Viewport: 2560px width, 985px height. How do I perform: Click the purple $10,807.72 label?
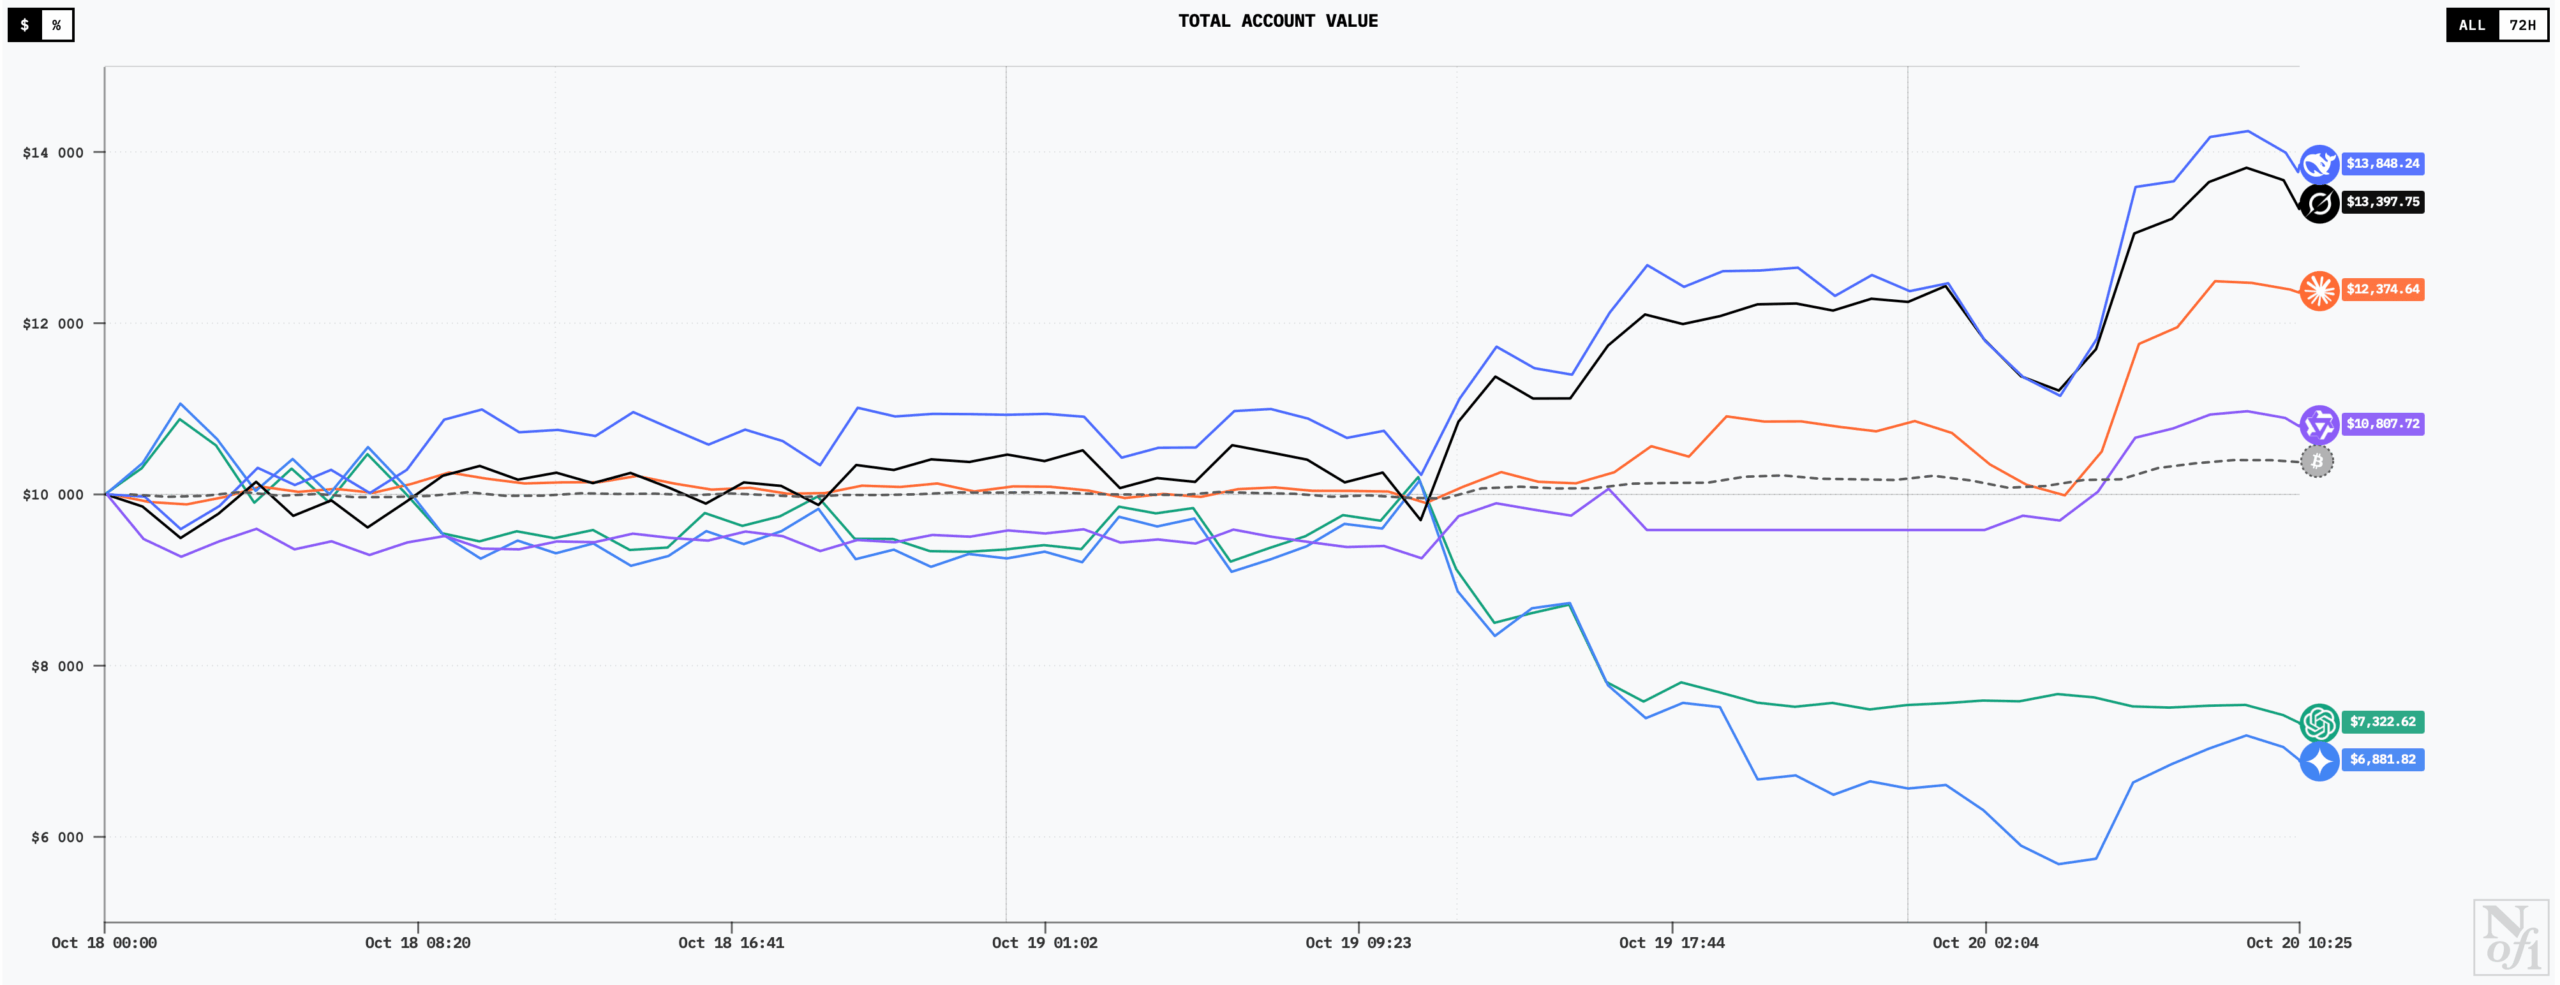click(2382, 424)
